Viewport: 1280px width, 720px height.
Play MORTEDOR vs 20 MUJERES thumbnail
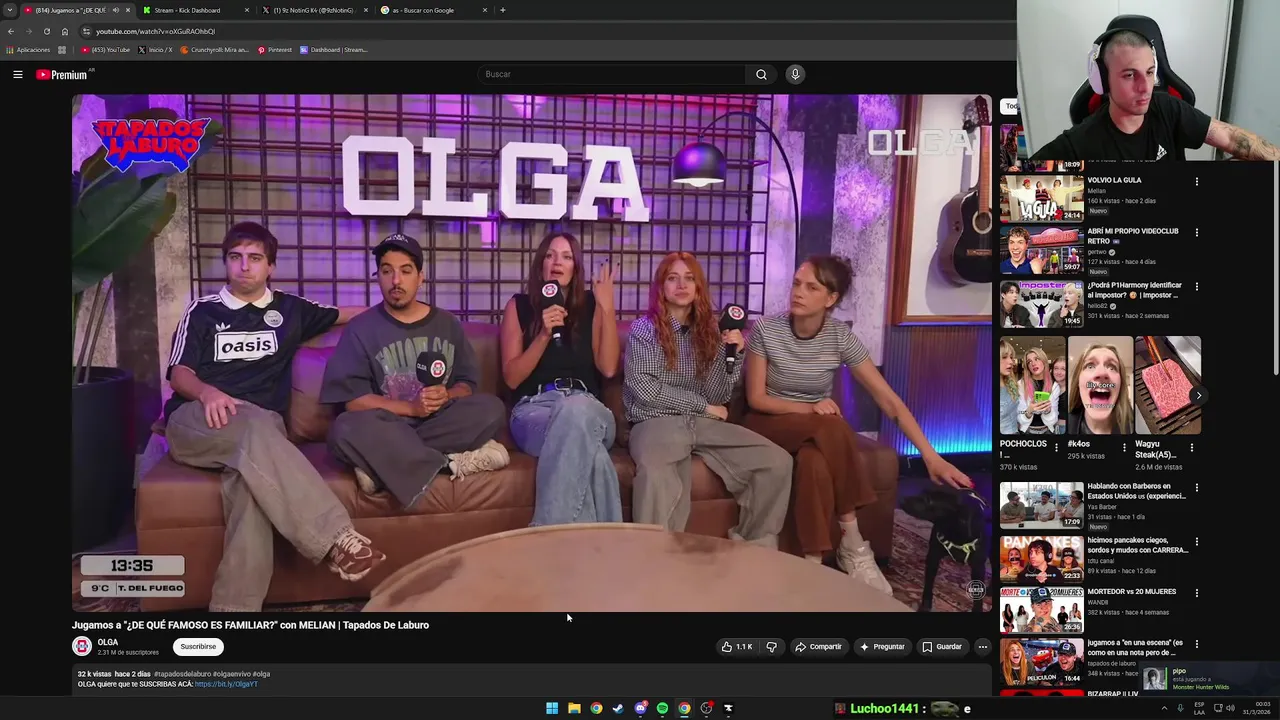coord(1042,610)
